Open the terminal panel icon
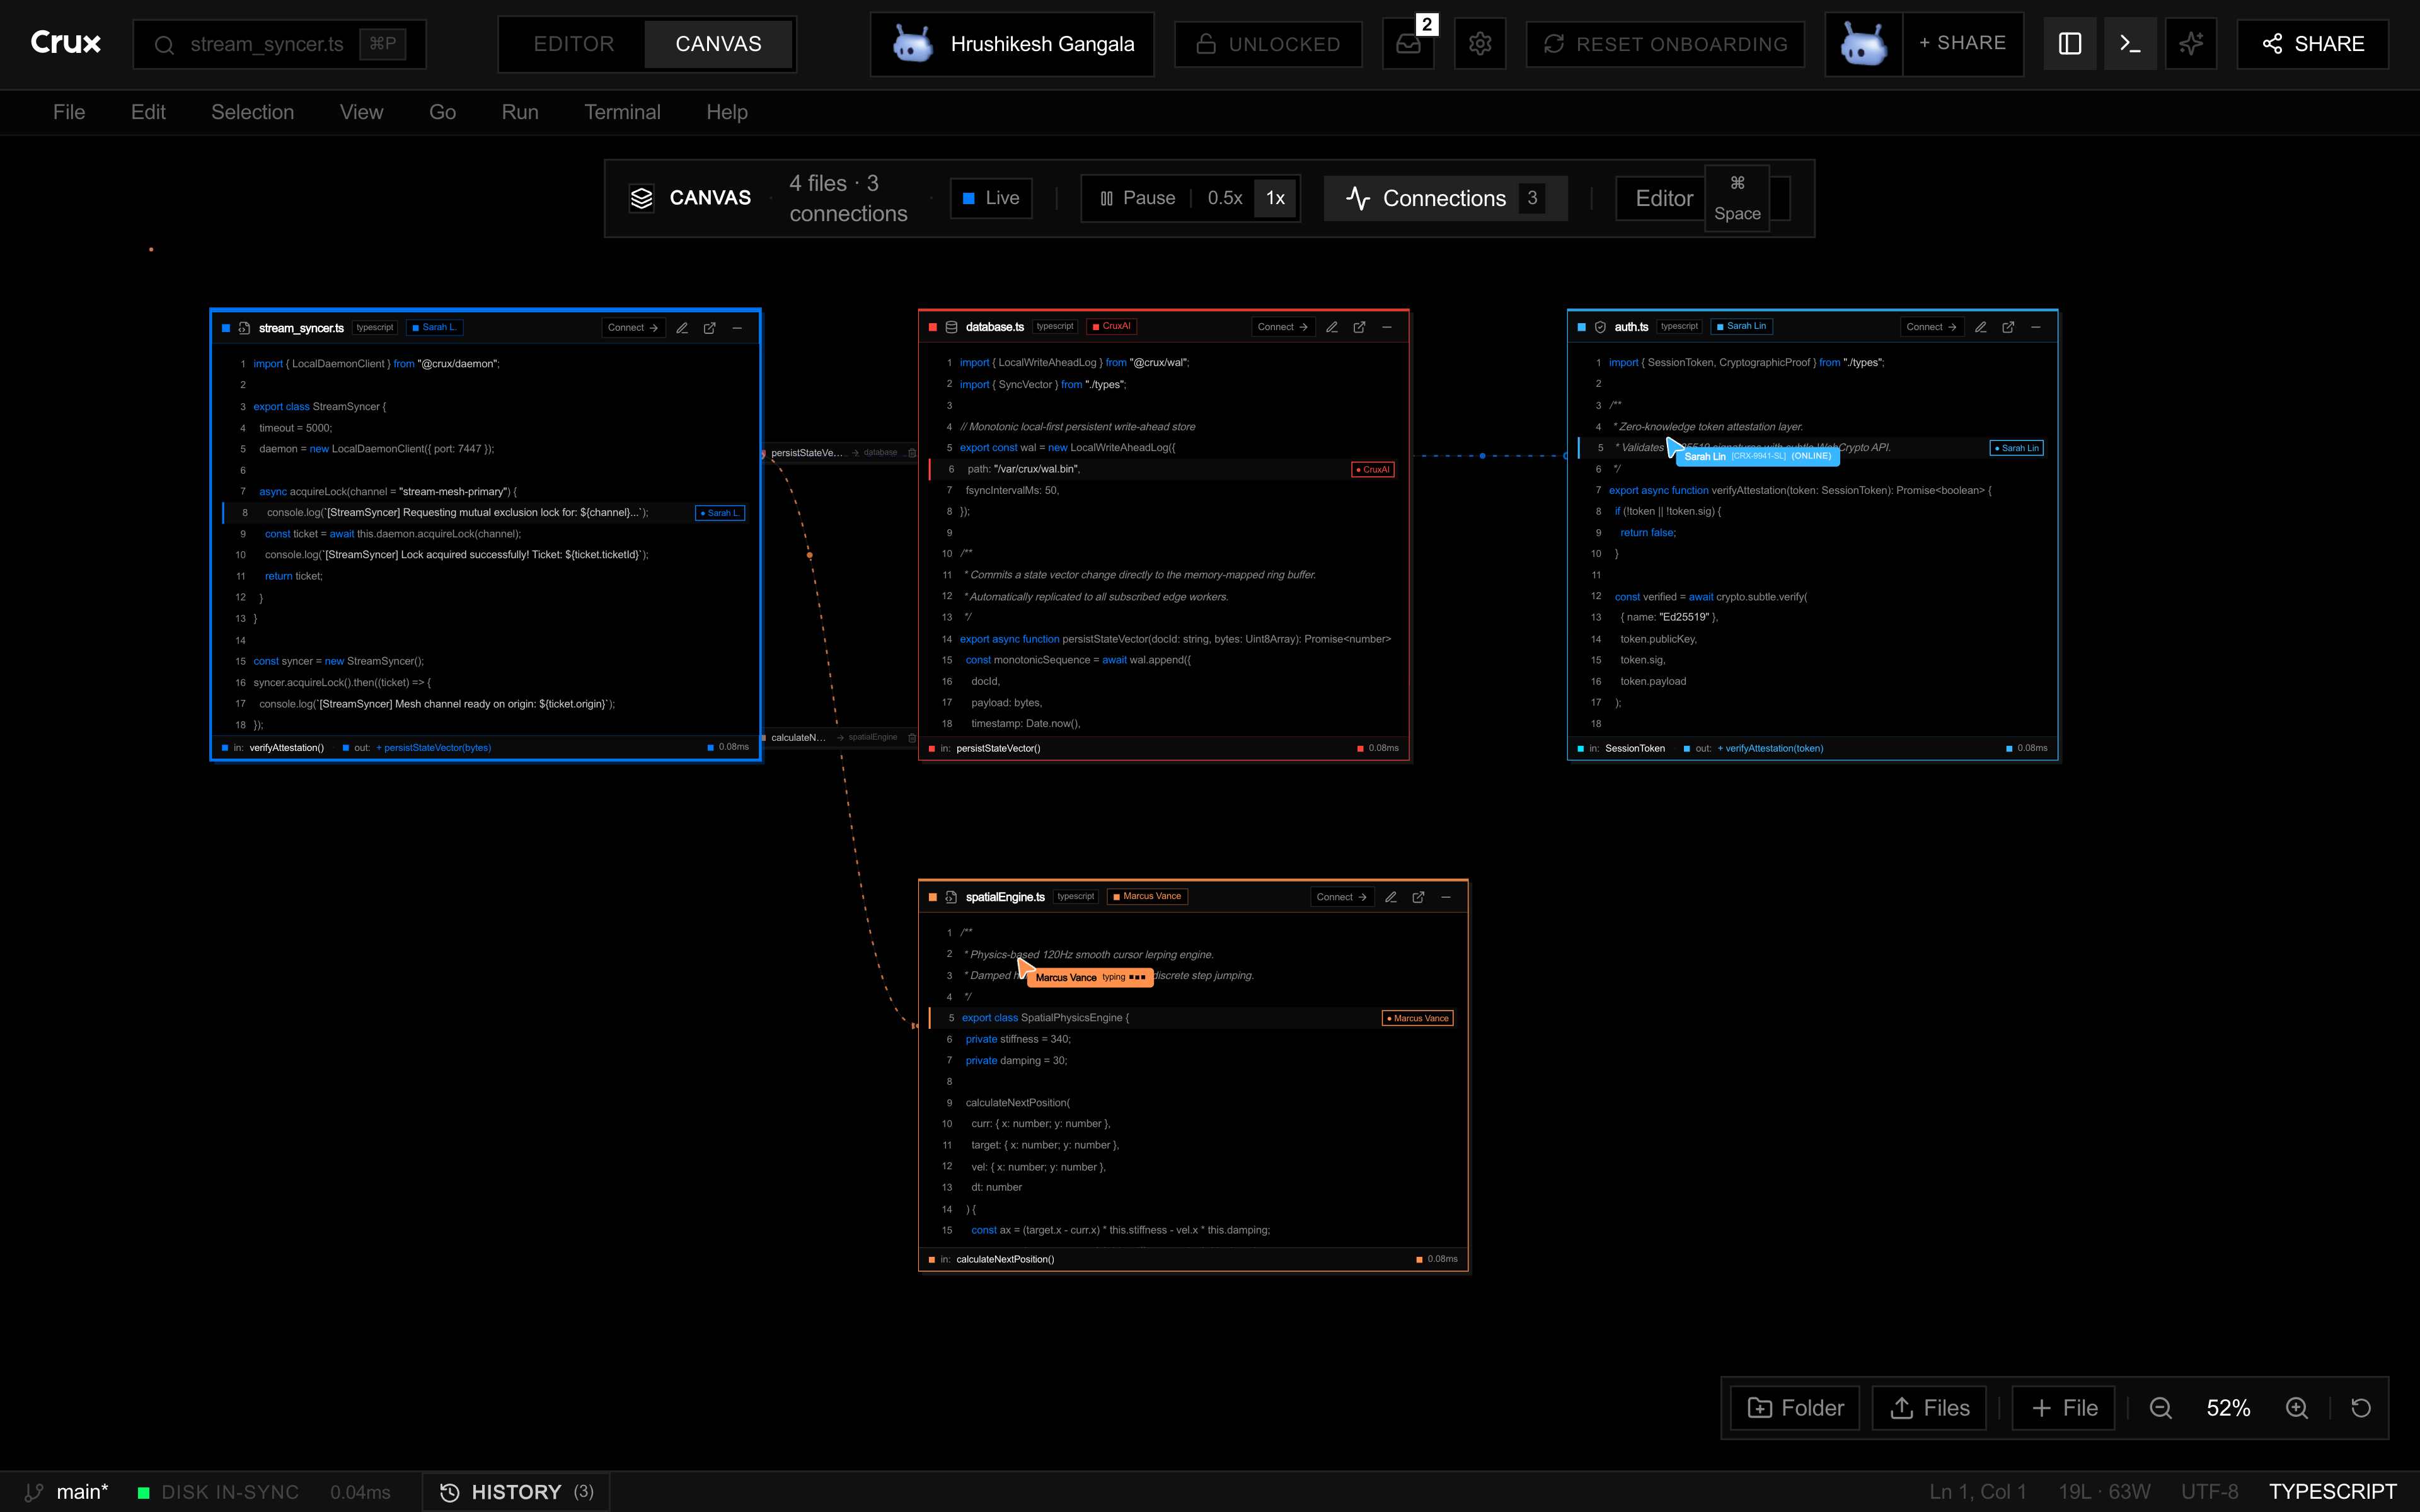Image resolution: width=2420 pixels, height=1512 pixels. coord(2130,44)
